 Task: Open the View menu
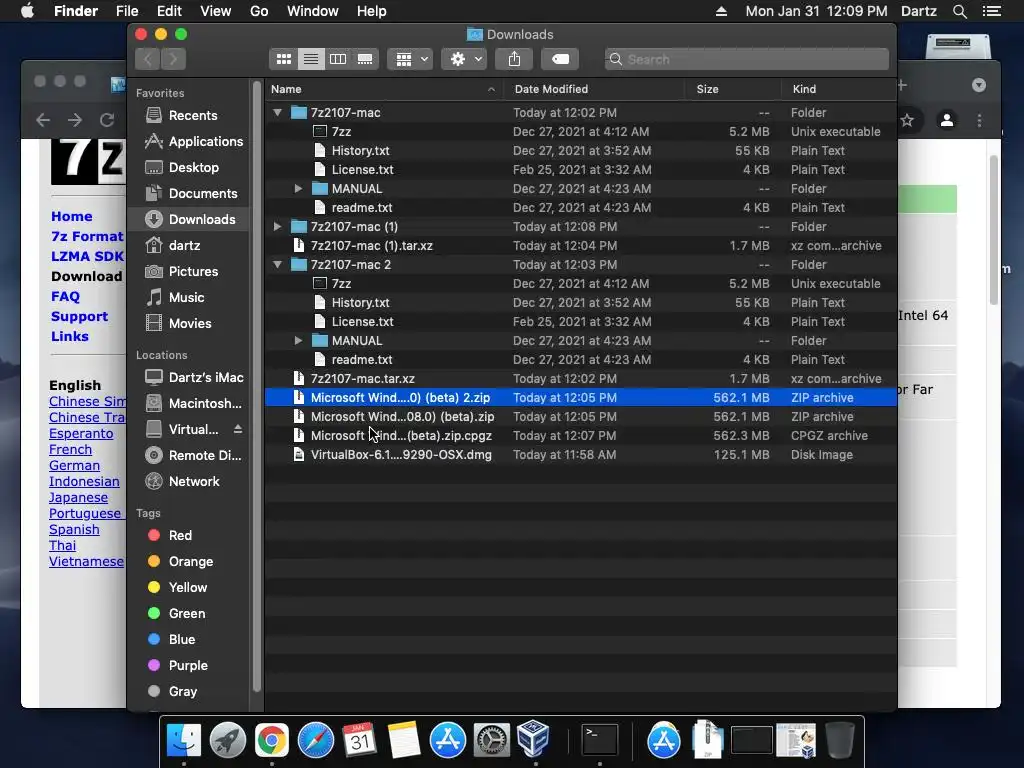point(216,11)
